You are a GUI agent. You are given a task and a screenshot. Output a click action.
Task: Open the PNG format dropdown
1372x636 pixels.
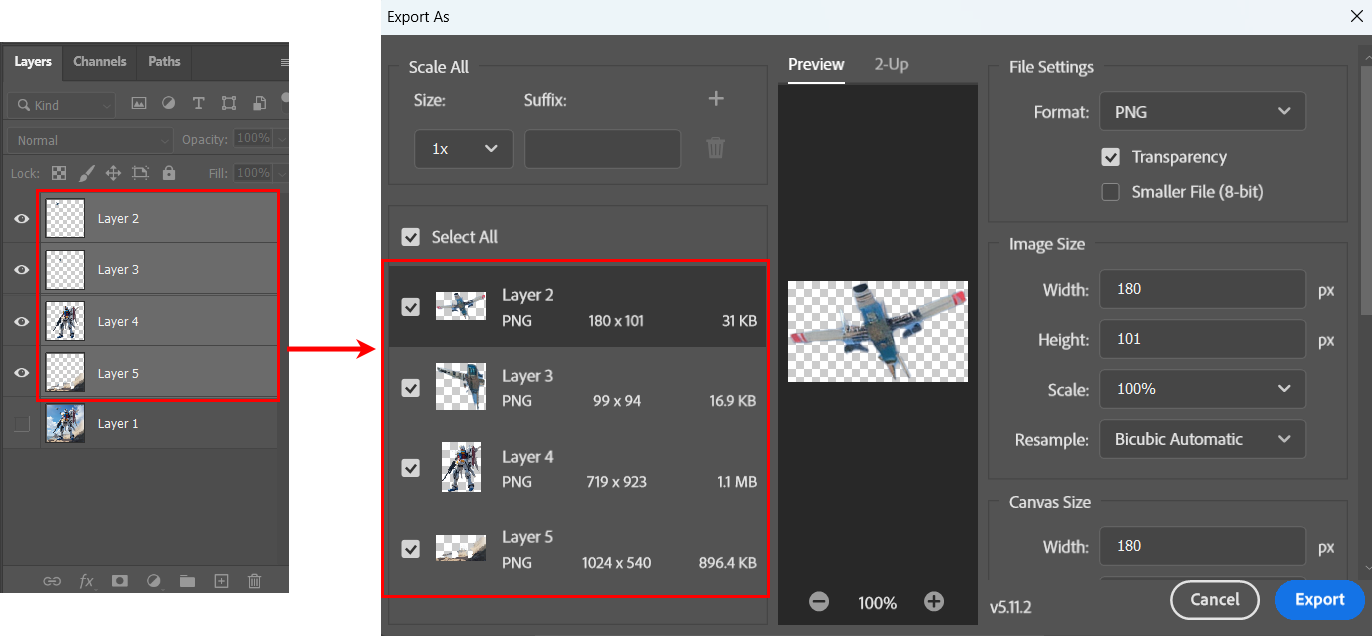[1203, 111]
